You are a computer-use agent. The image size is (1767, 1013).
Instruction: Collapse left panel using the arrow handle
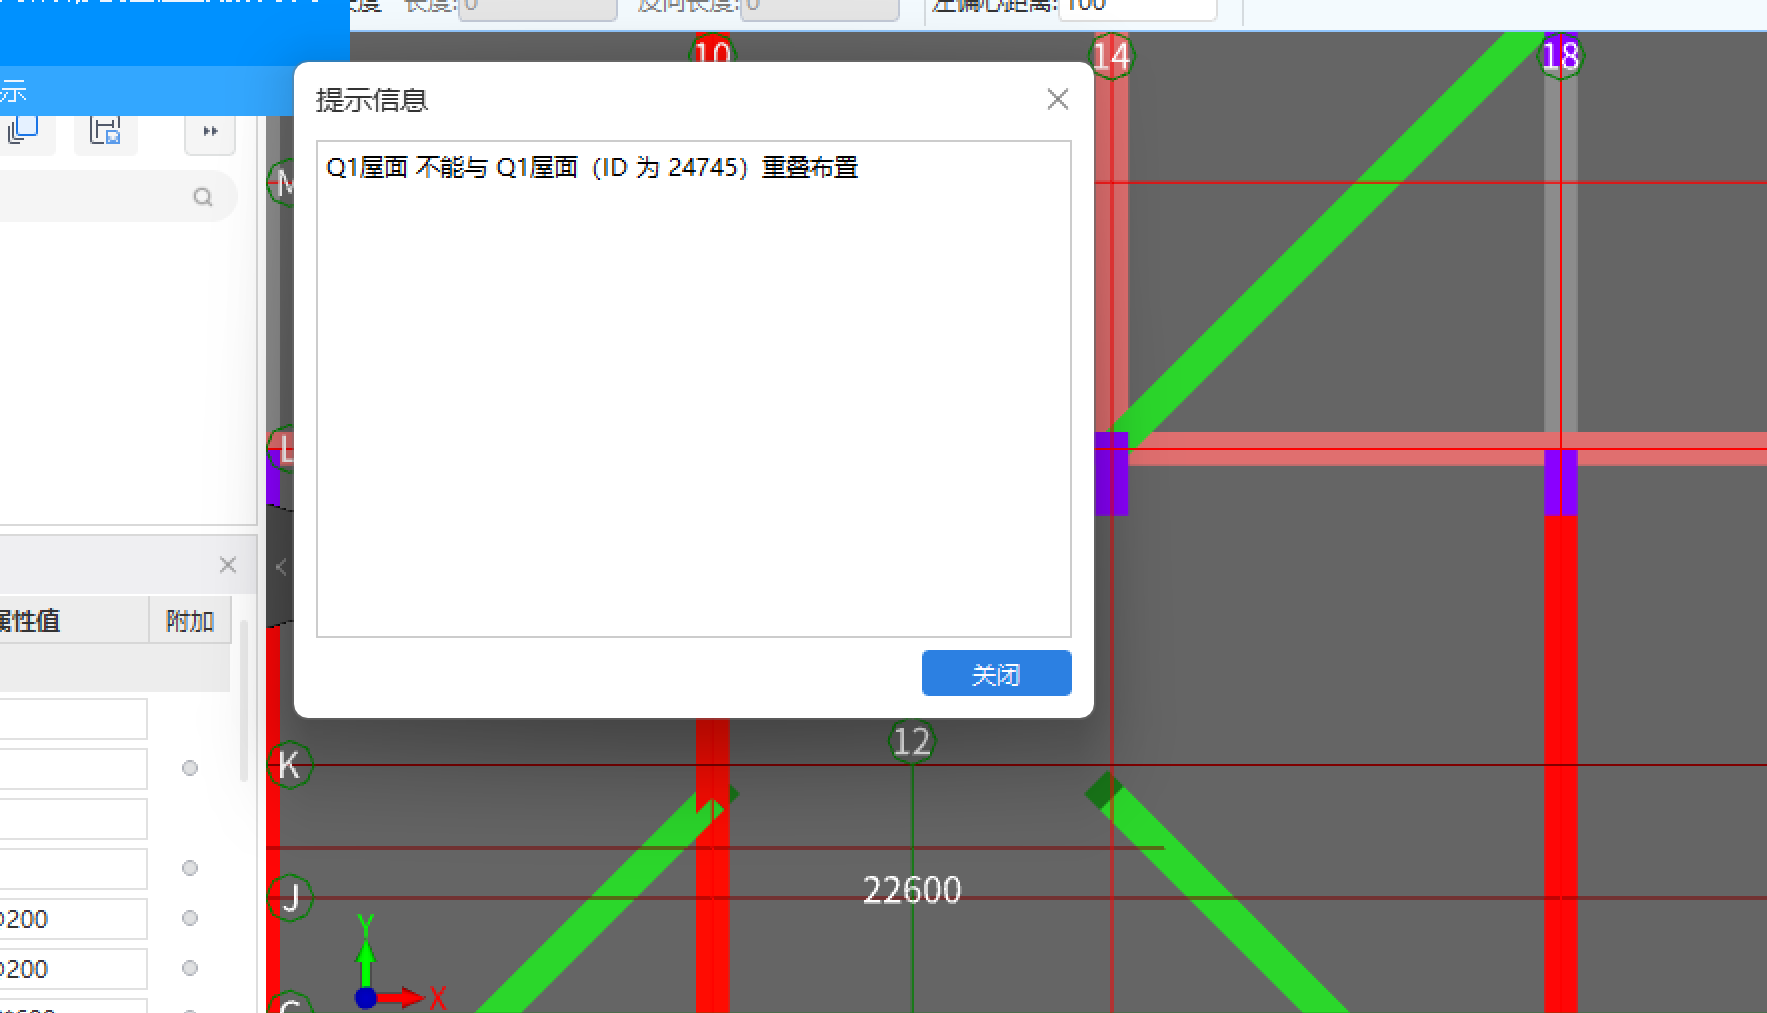[281, 567]
